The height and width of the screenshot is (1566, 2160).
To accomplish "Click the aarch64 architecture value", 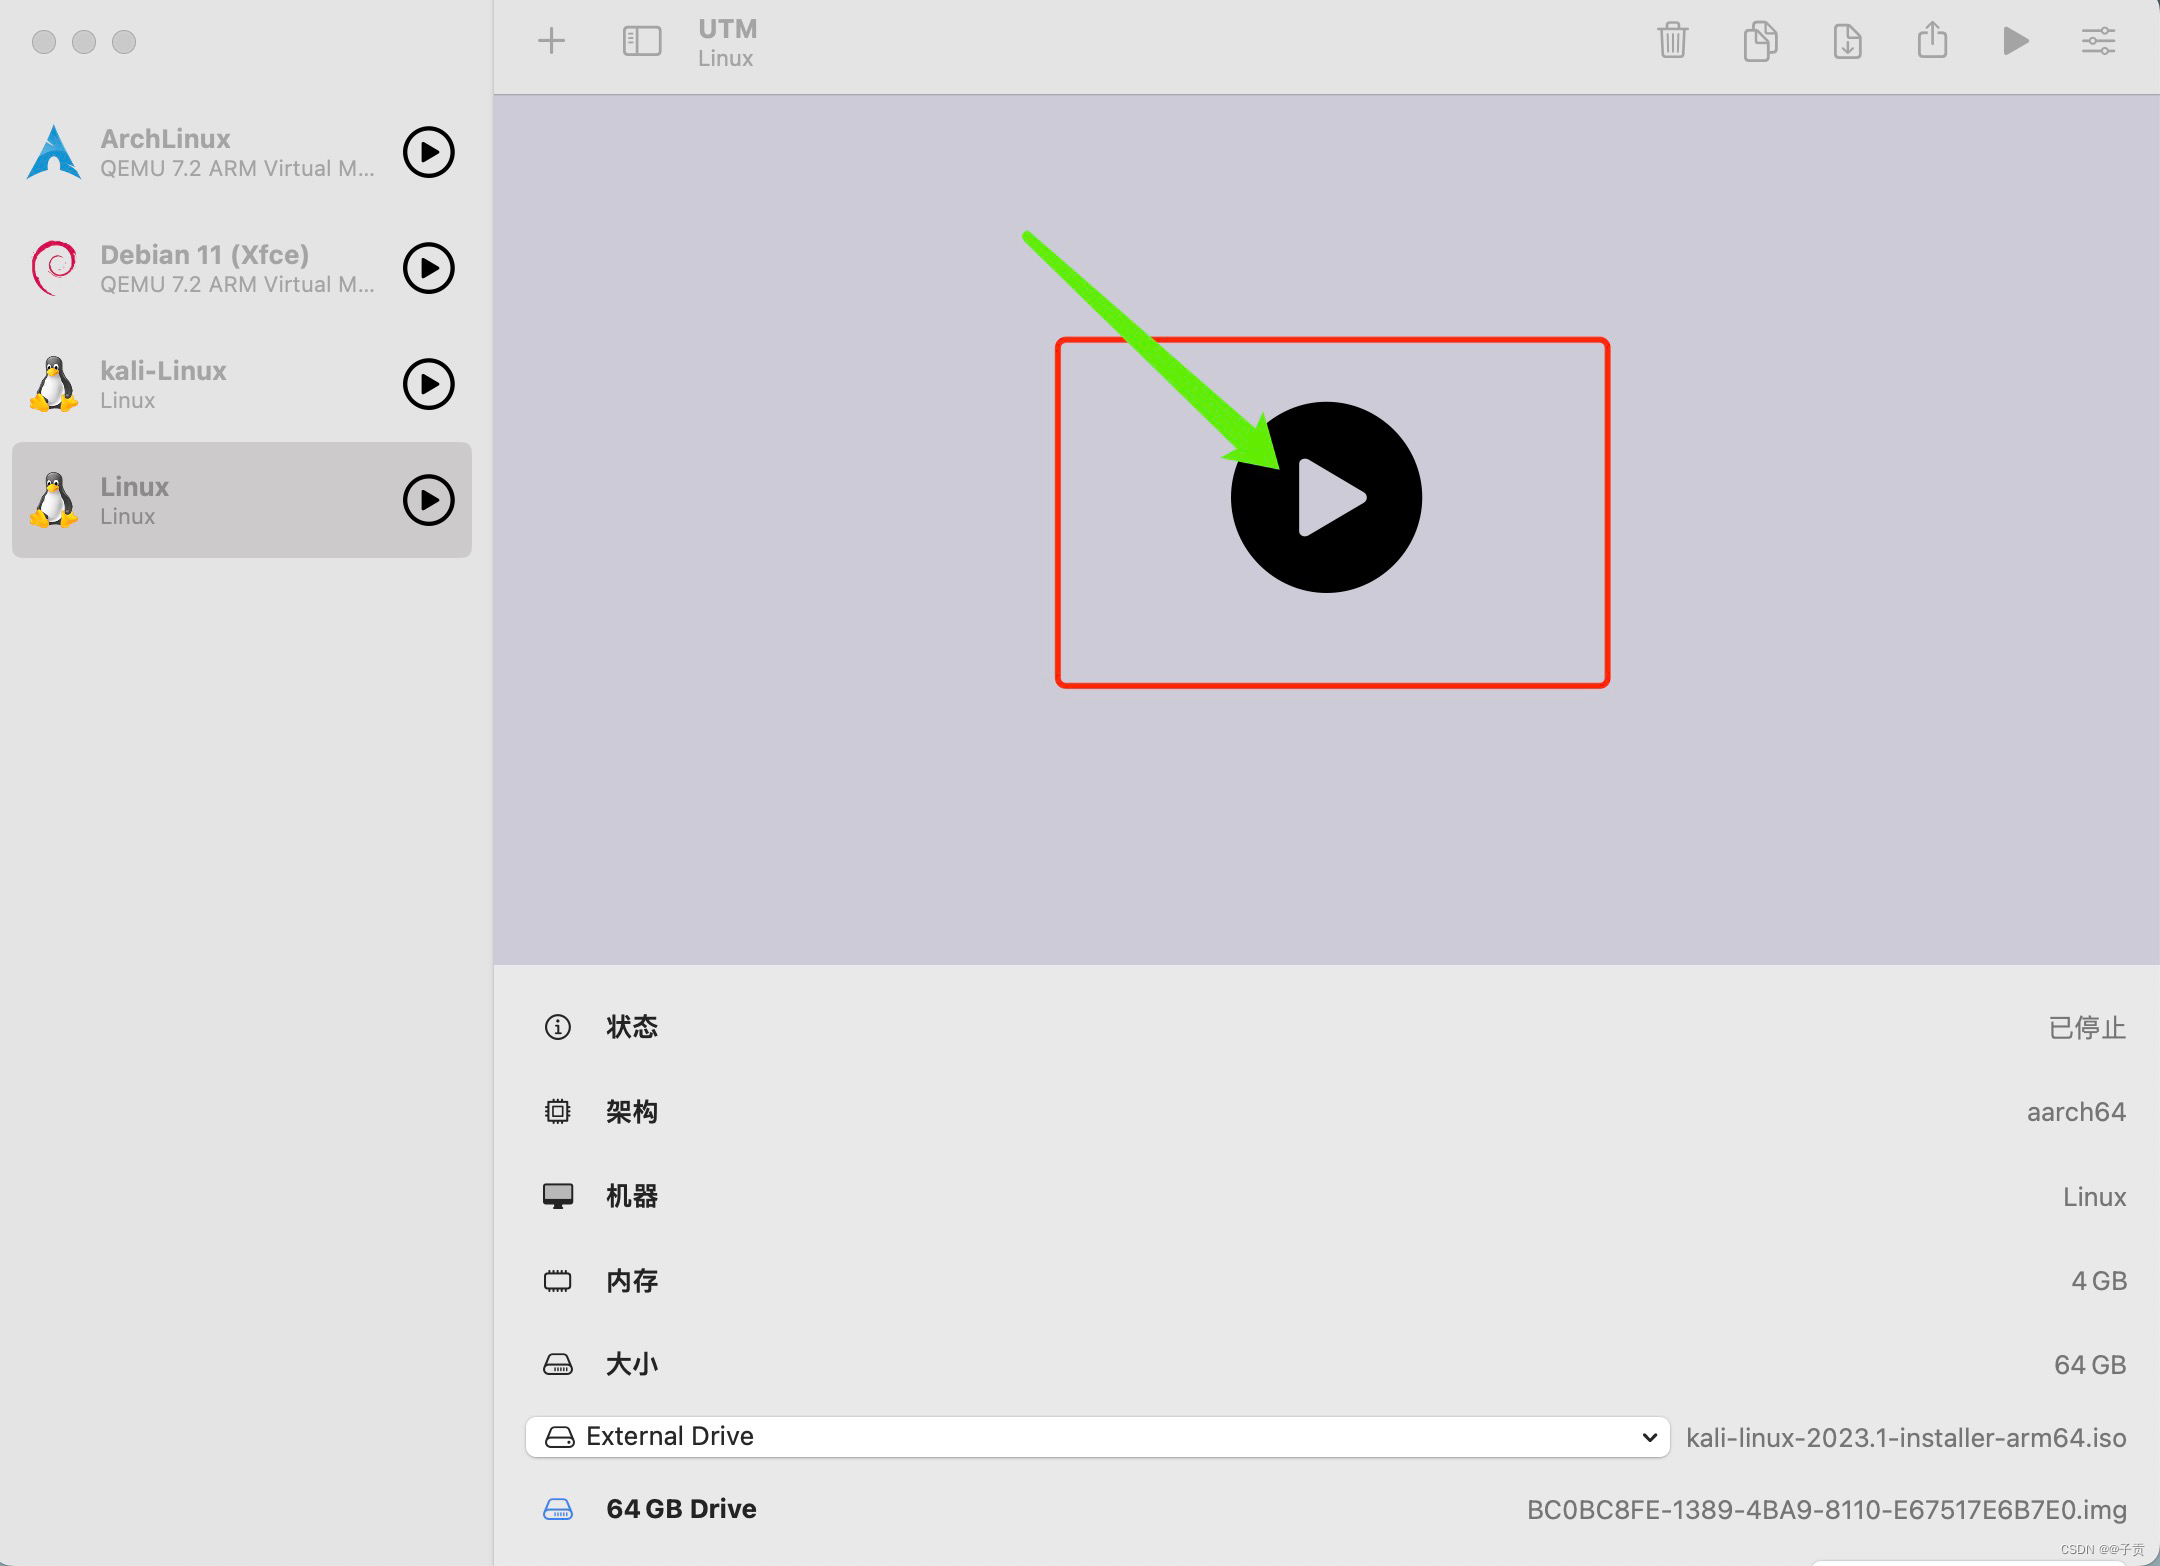I will click(x=2076, y=1112).
